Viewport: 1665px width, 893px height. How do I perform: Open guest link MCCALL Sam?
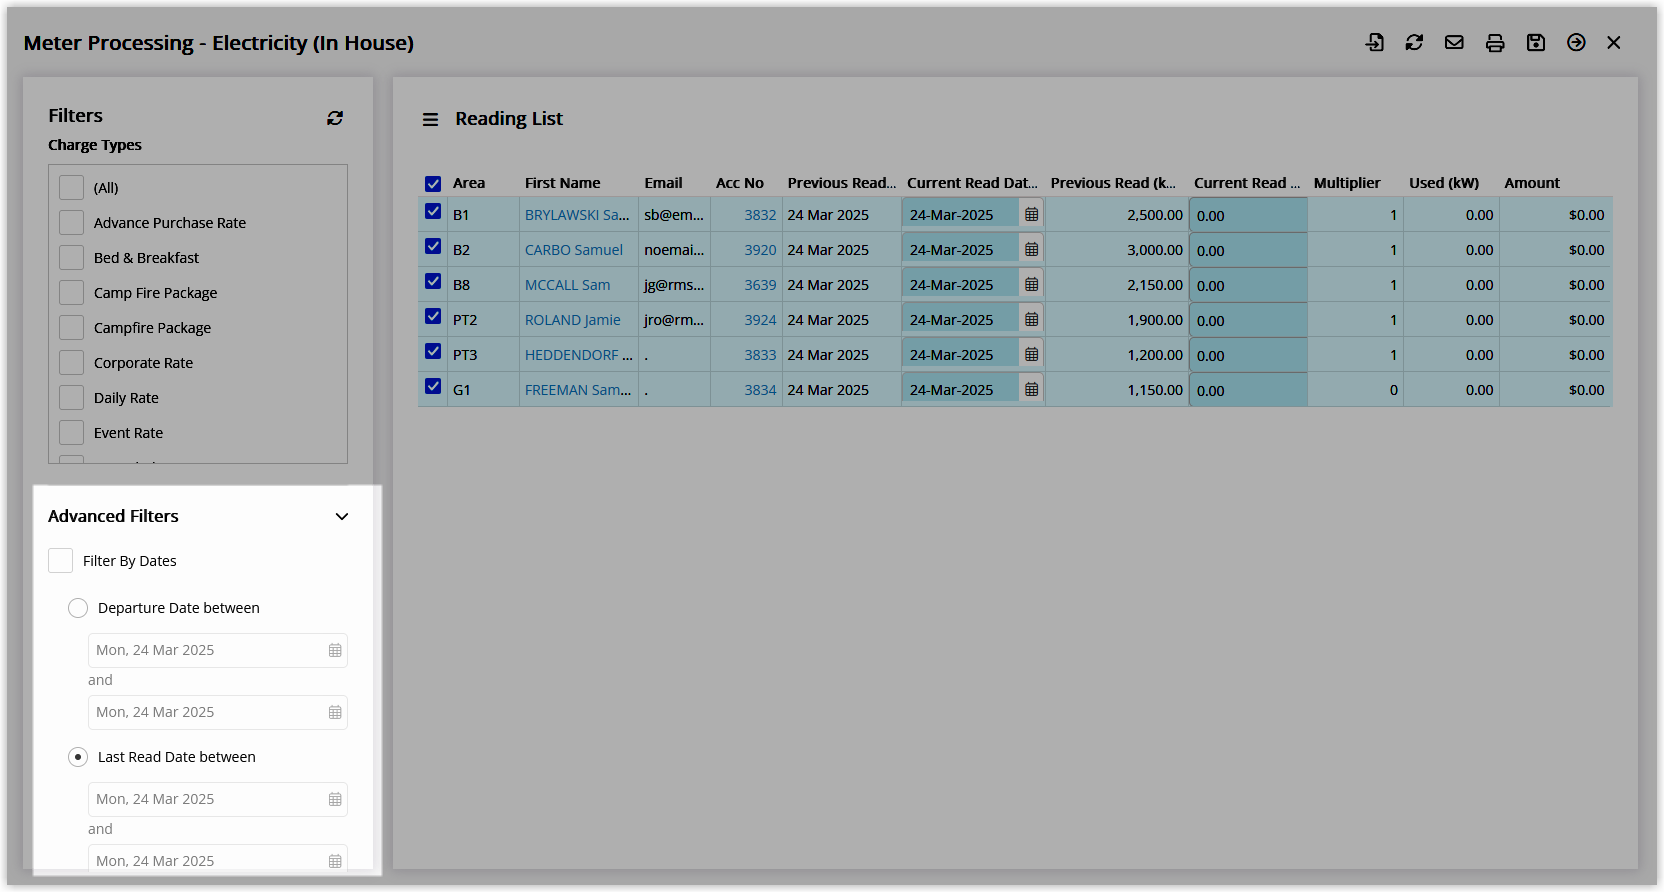(567, 285)
